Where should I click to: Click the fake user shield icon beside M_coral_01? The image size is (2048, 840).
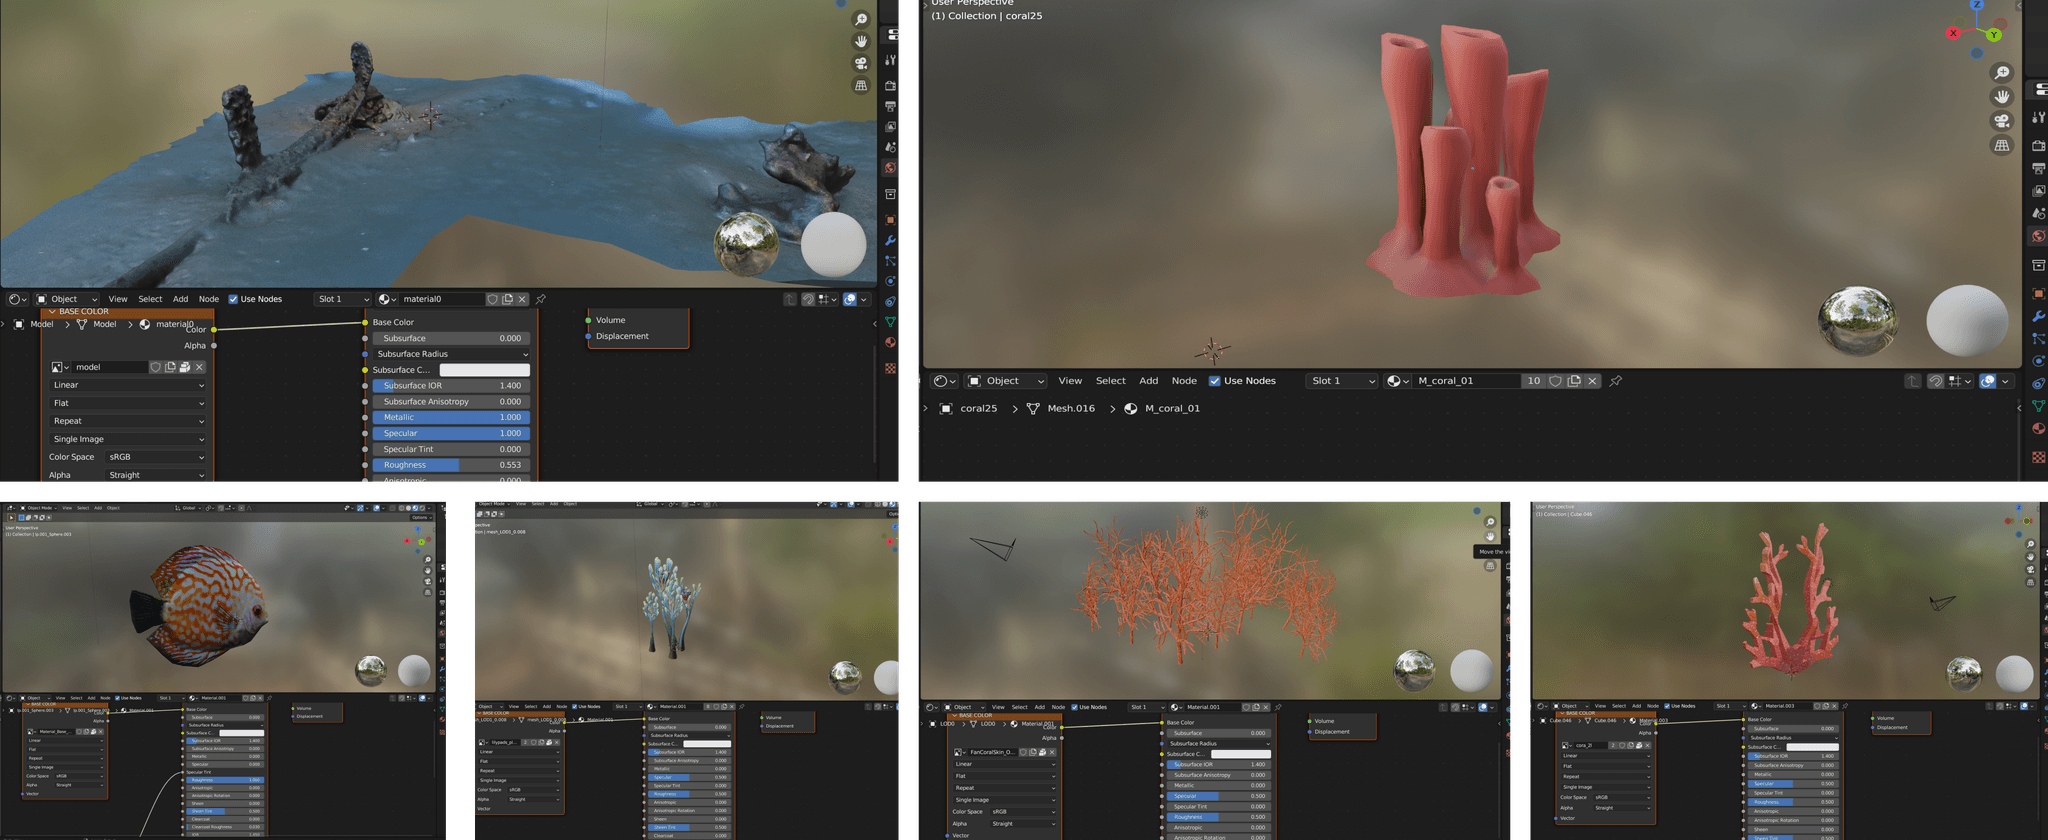[x=1555, y=381]
